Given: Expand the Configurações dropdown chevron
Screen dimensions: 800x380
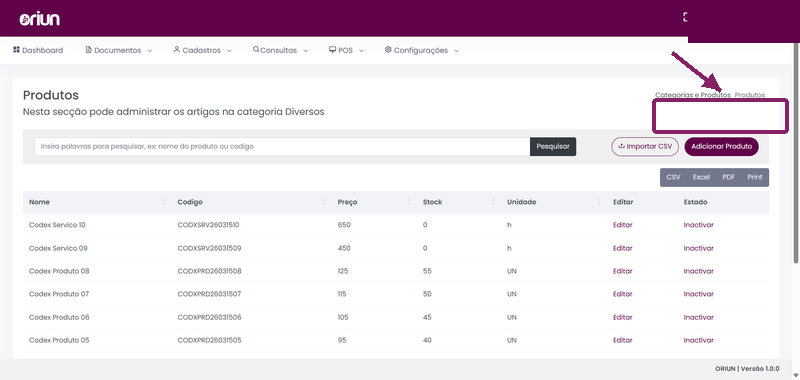Looking at the screenshot, I should 456,51.
